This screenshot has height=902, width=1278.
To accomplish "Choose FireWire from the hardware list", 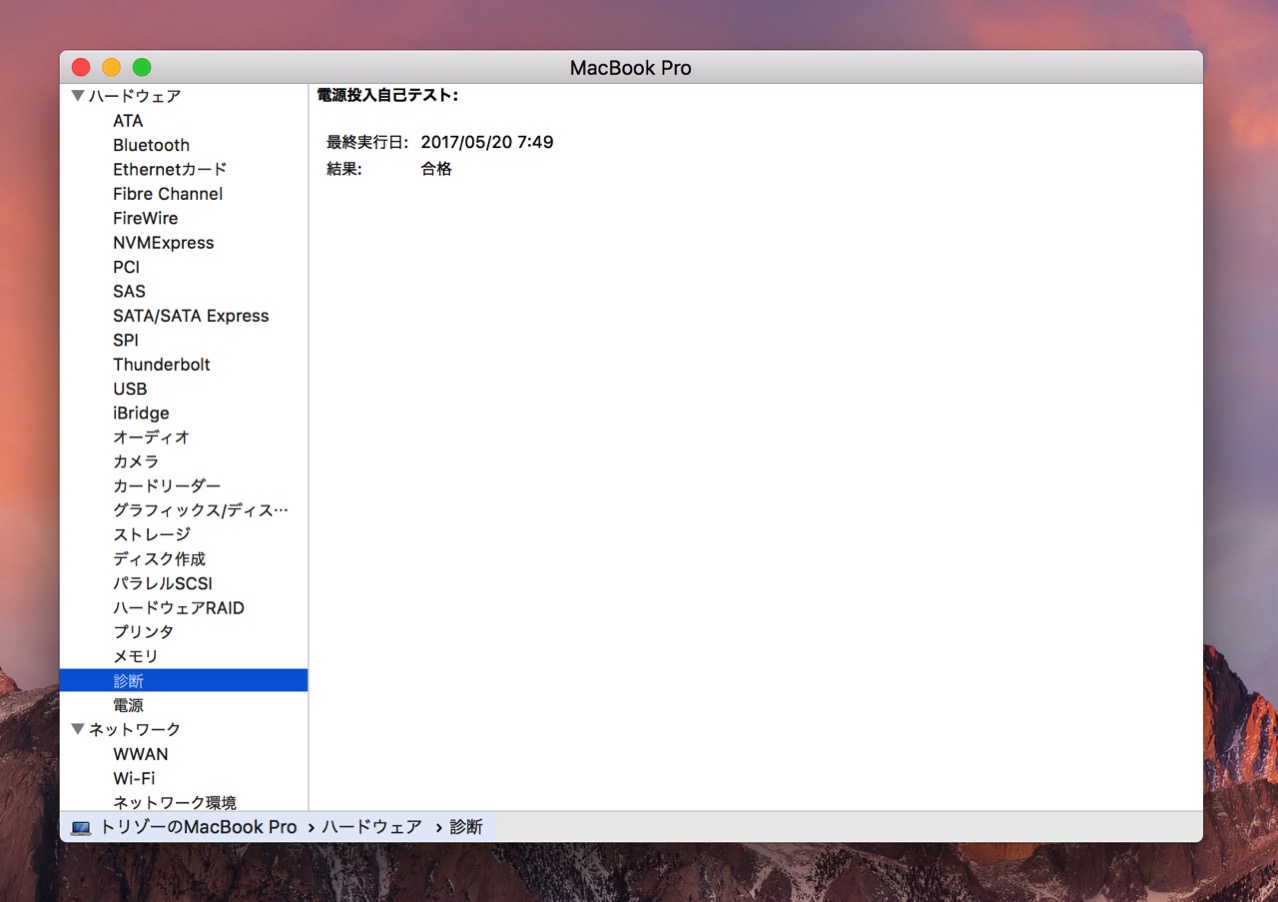I will pos(145,218).
